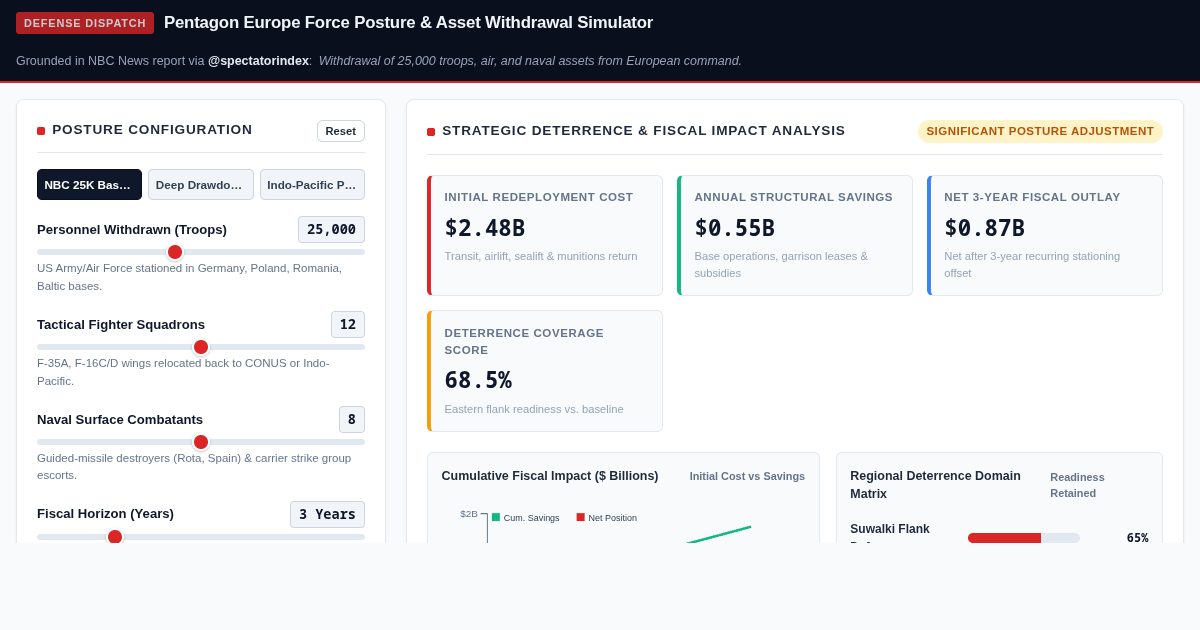Image resolution: width=1200 pixels, height=630 pixels.
Task: Click the Fiscal Horizon (Years) label
Action: [105, 513]
